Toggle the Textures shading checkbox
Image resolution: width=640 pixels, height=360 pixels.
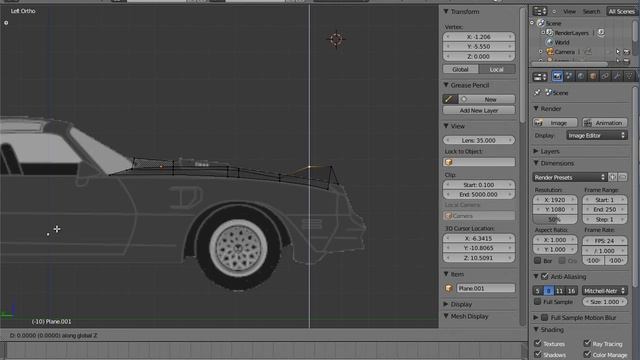pos(538,343)
